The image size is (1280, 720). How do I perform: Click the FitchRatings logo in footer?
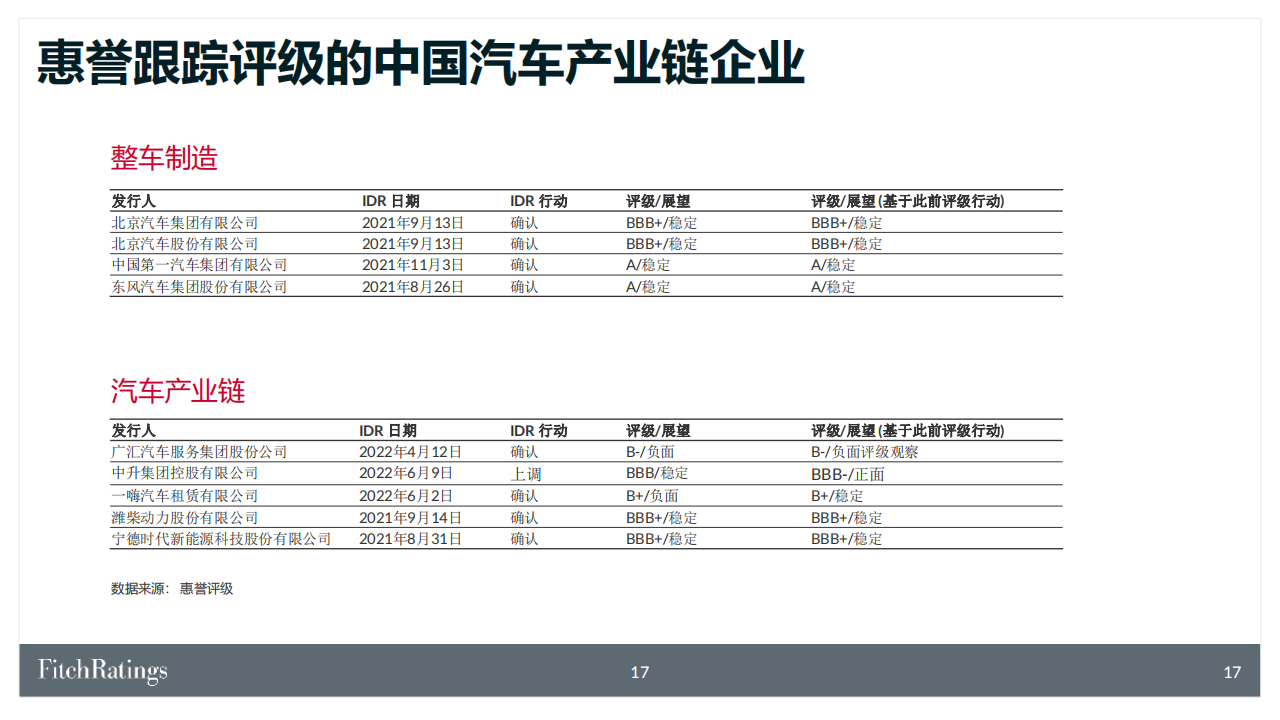click(x=103, y=670)
